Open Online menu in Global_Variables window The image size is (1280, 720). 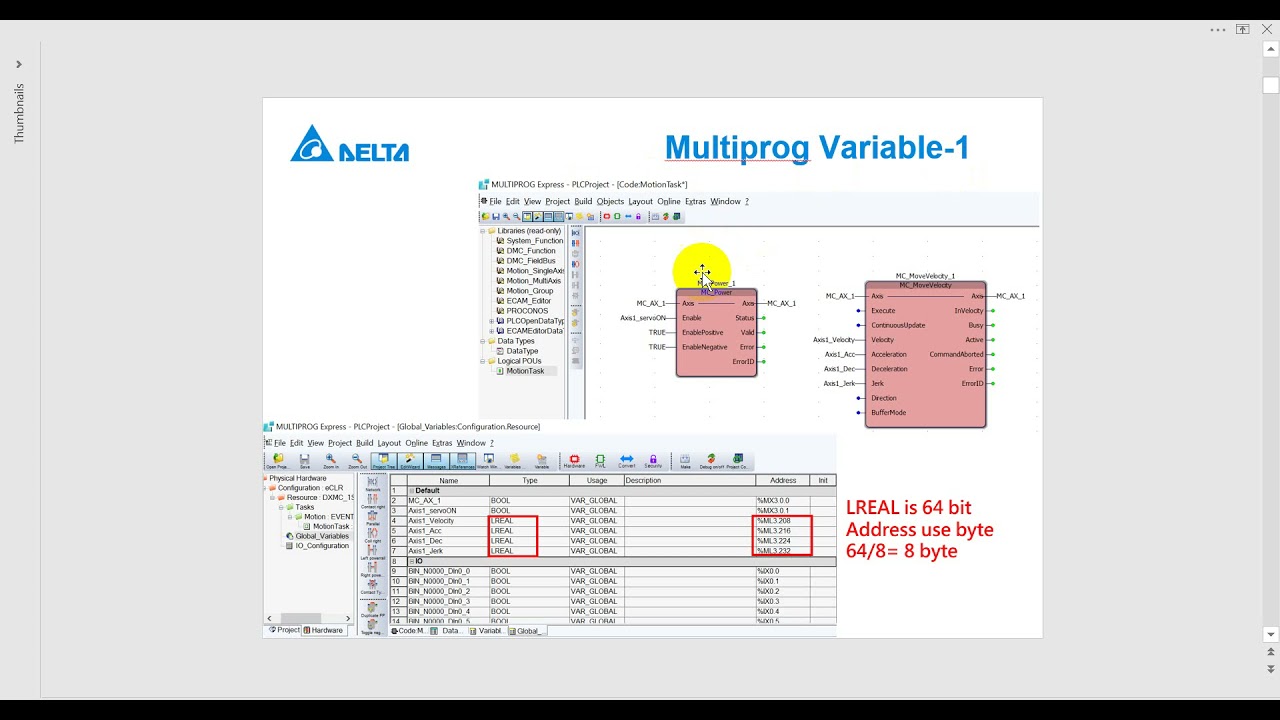click(x=416, y=443)
